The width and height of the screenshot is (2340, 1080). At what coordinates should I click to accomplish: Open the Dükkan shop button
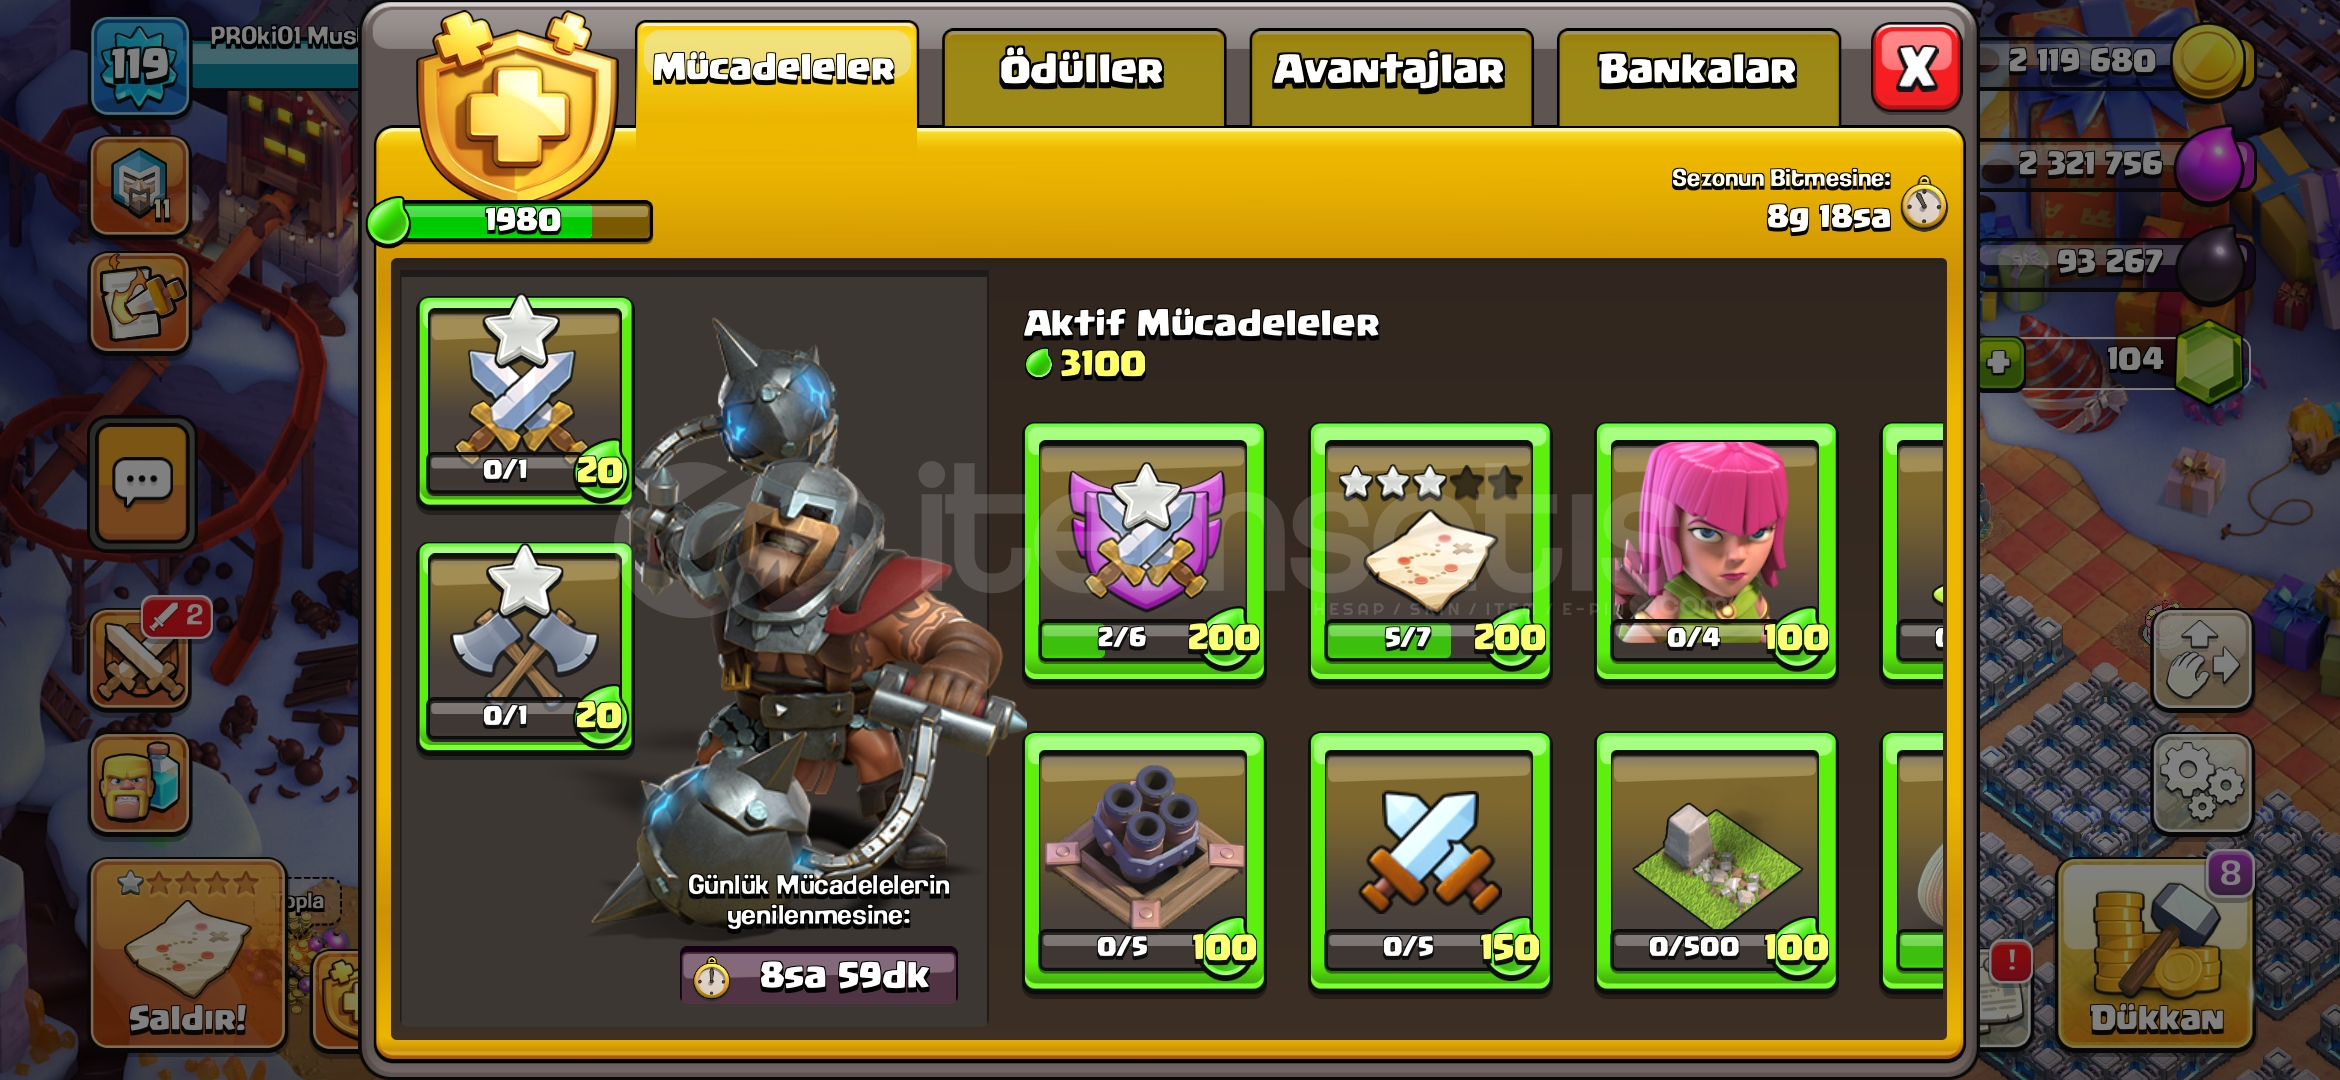[2155, 953]
